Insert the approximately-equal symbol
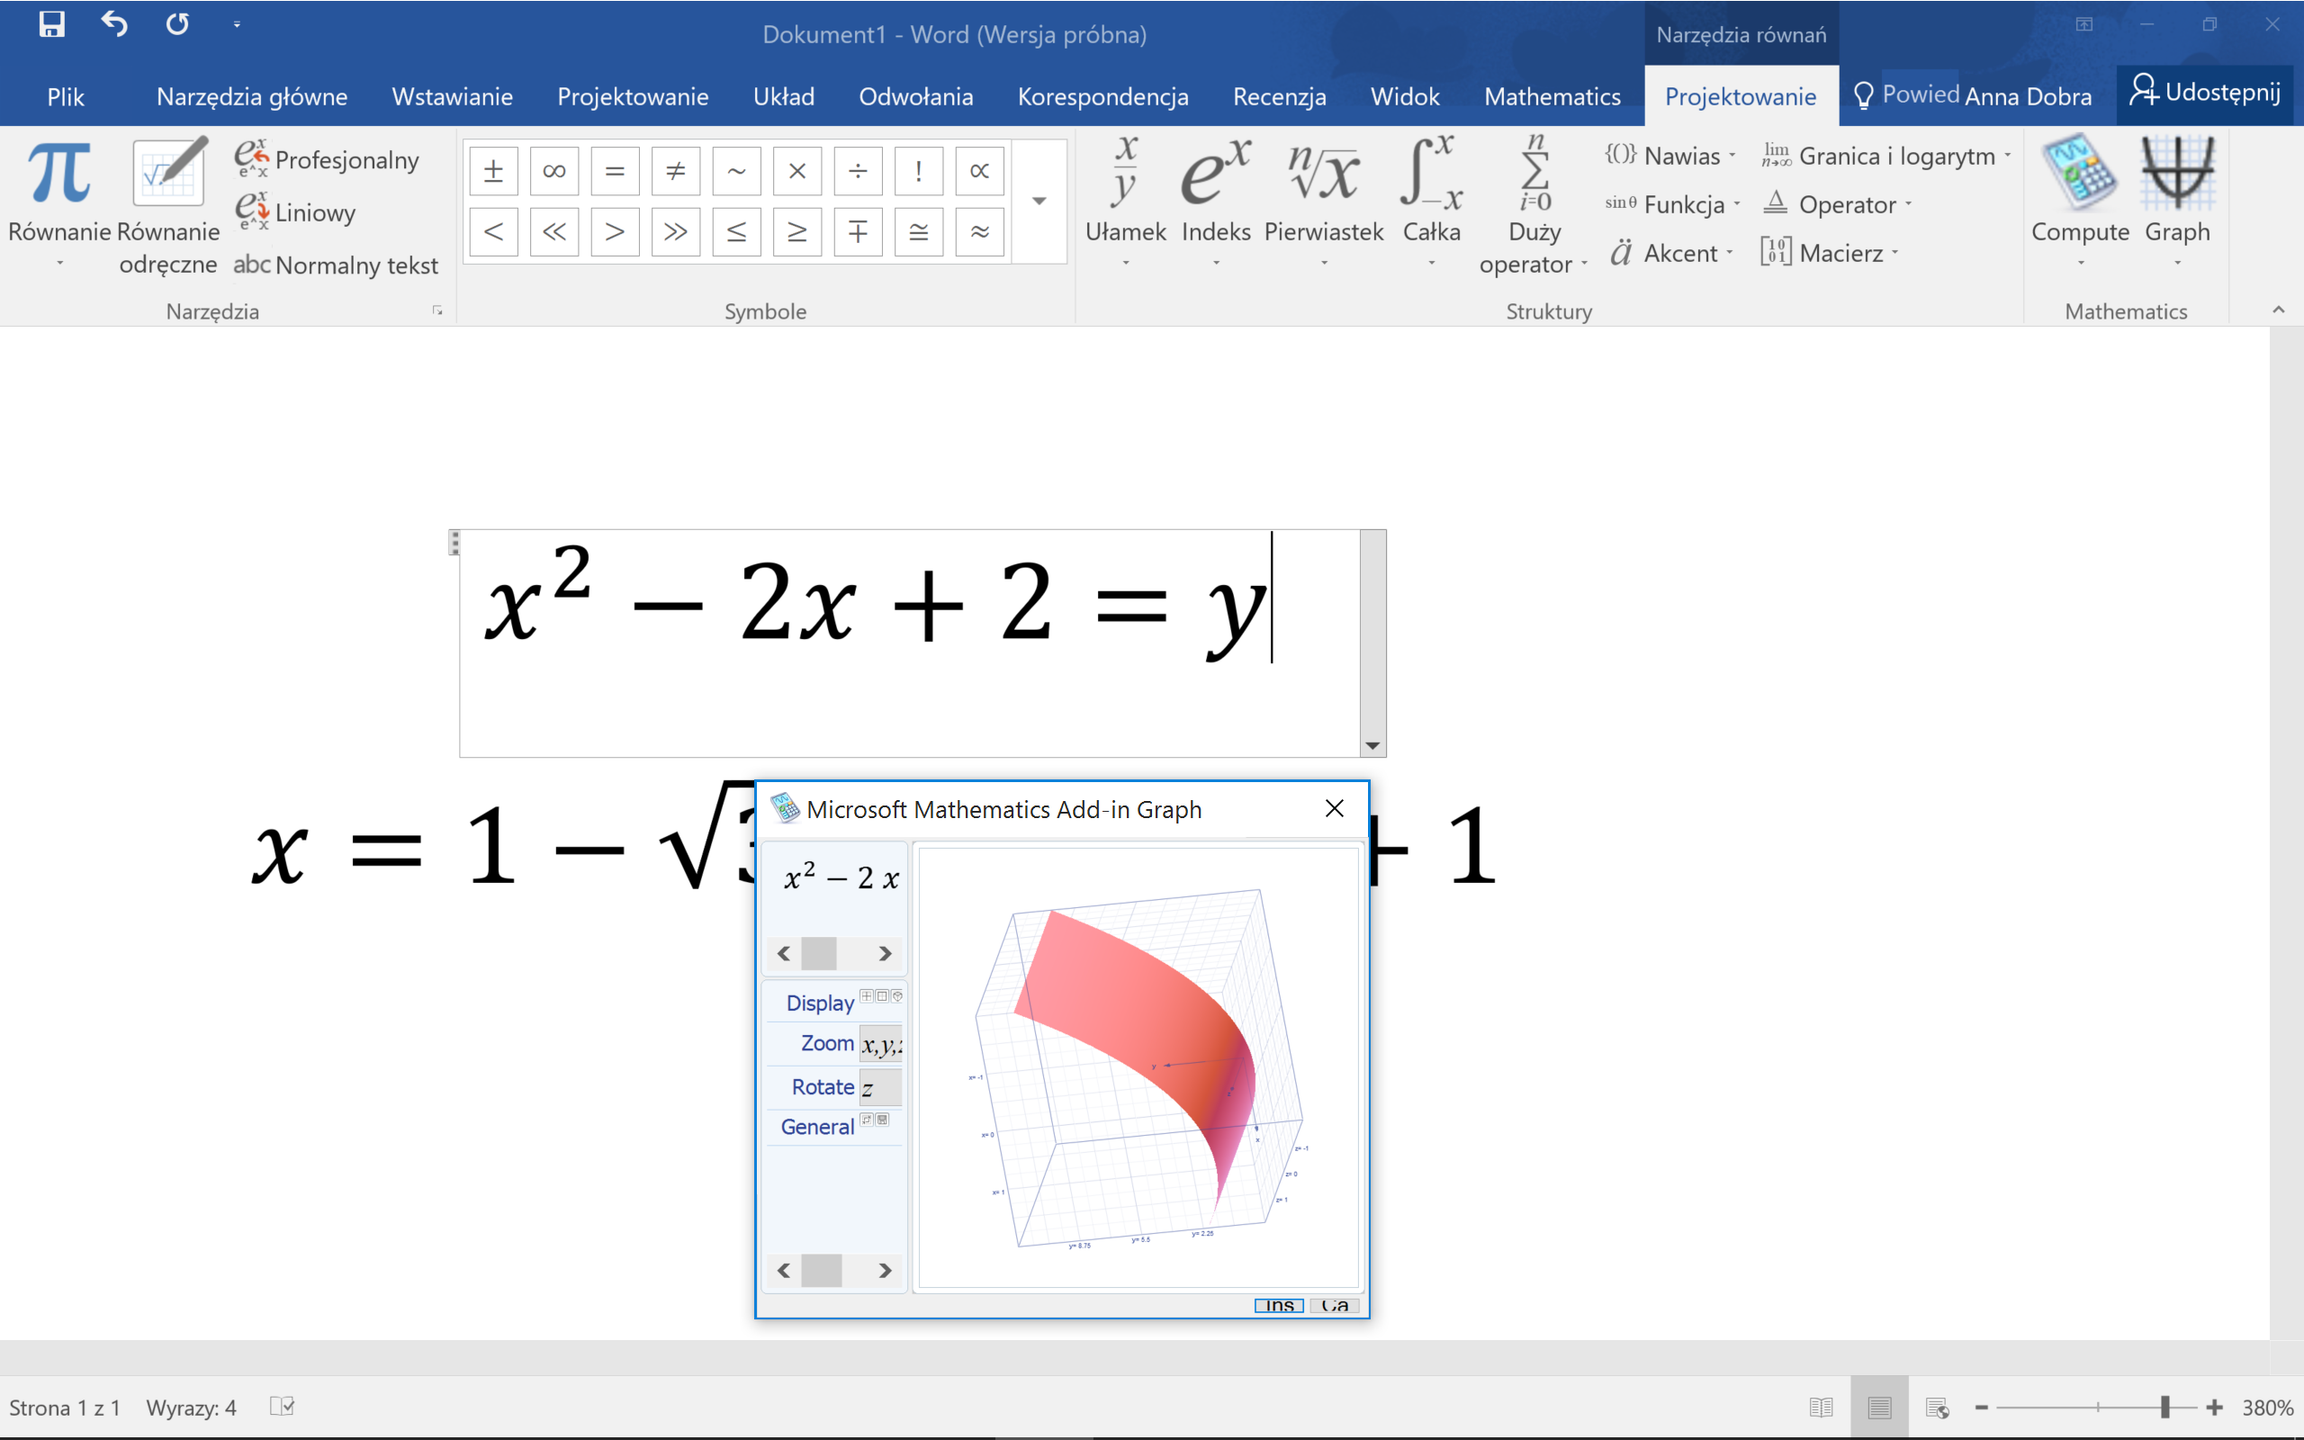 [x=979, y=232]
